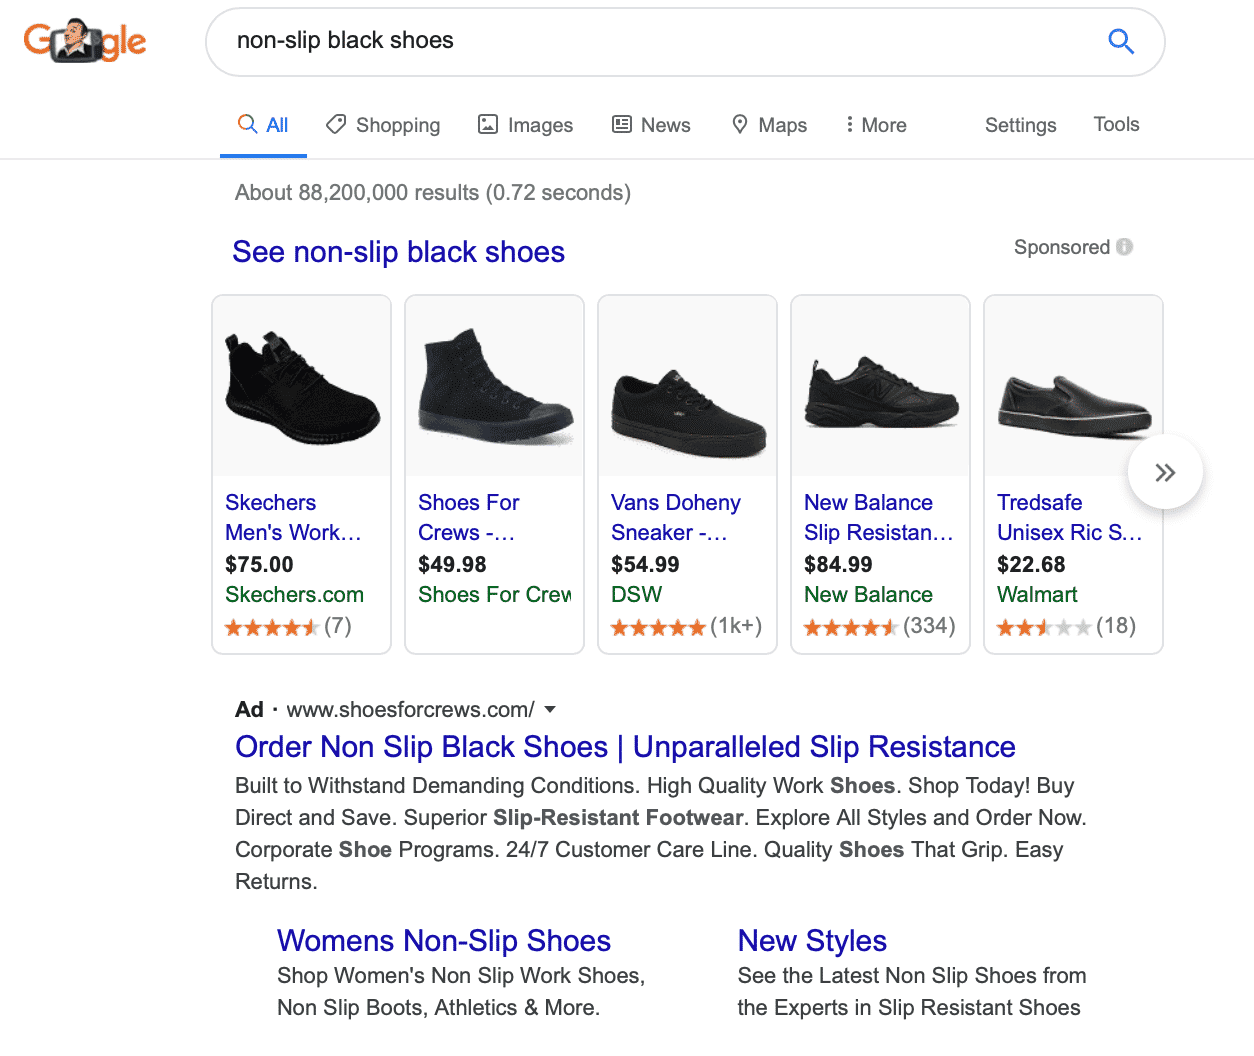The image size is (1254, 1056).
Task: Open Skechers Men's Work product link
Action: pos(293,517)
